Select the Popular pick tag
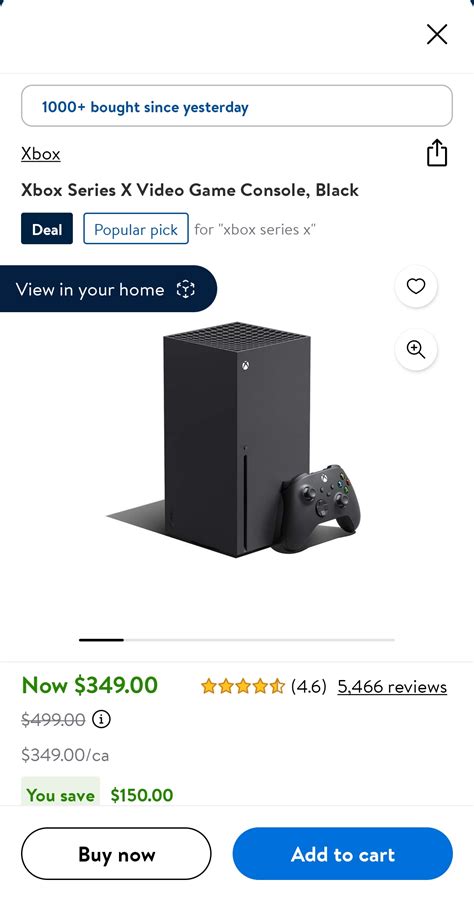Screen dimensions: 474x901 click(x=136, y=229)
